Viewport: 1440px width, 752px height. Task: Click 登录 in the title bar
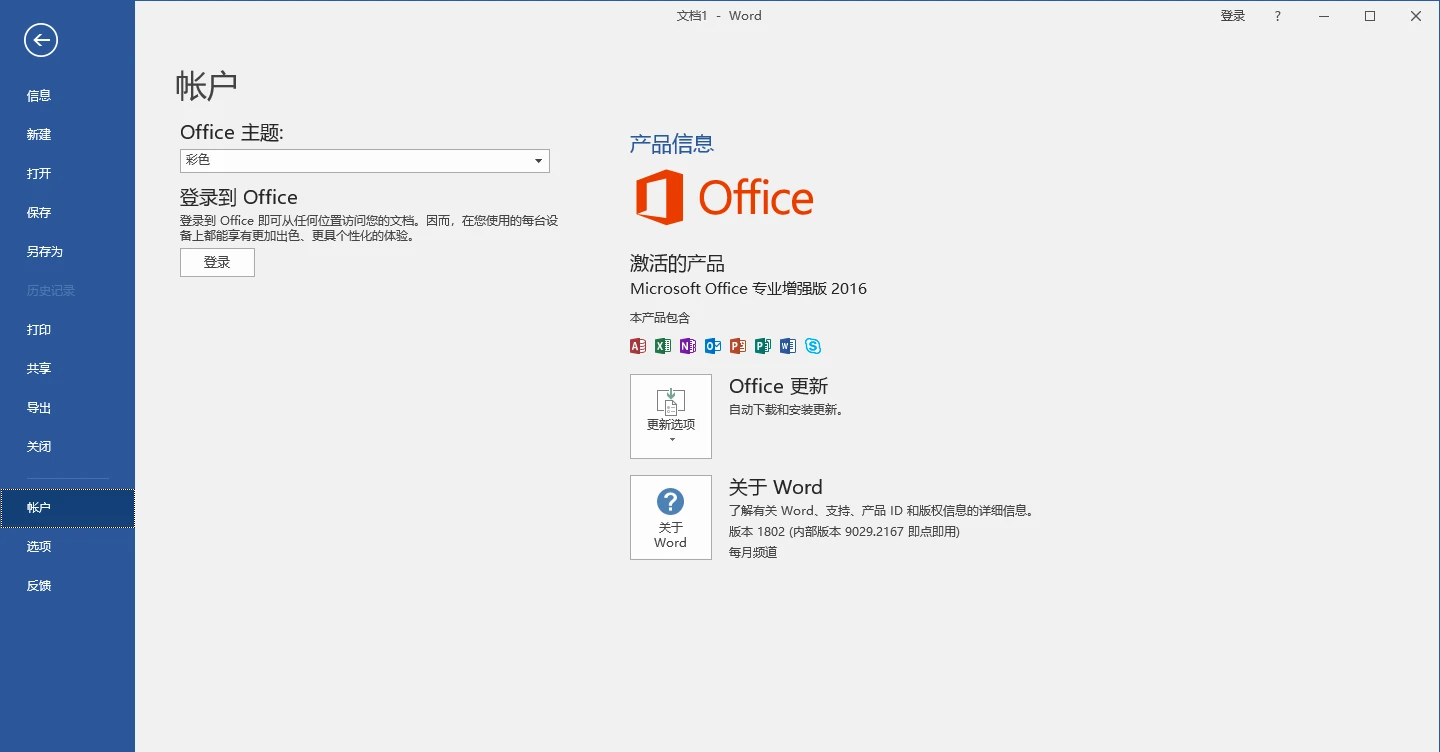(x=1233, y=16)
